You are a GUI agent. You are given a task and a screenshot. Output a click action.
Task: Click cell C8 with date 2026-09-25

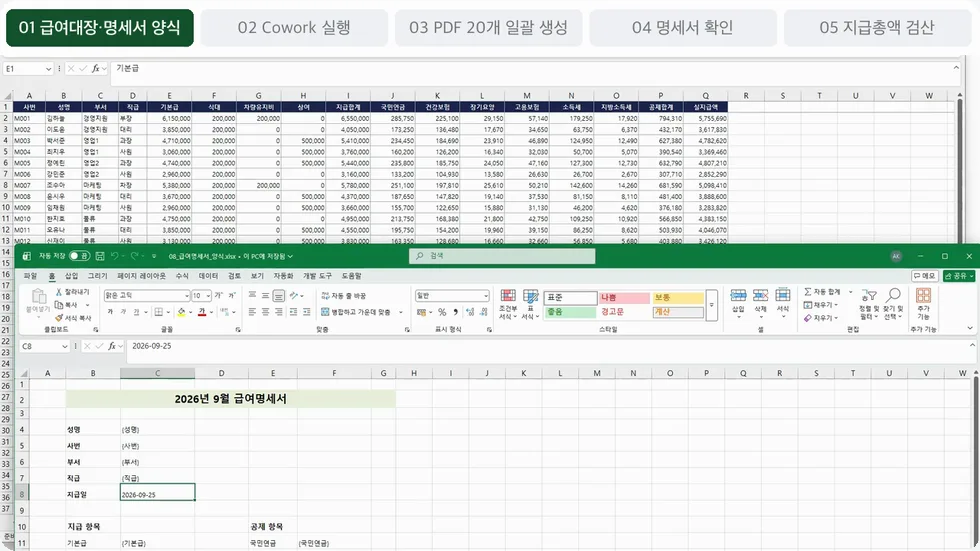pyautogui.click(x=158, y=492)
